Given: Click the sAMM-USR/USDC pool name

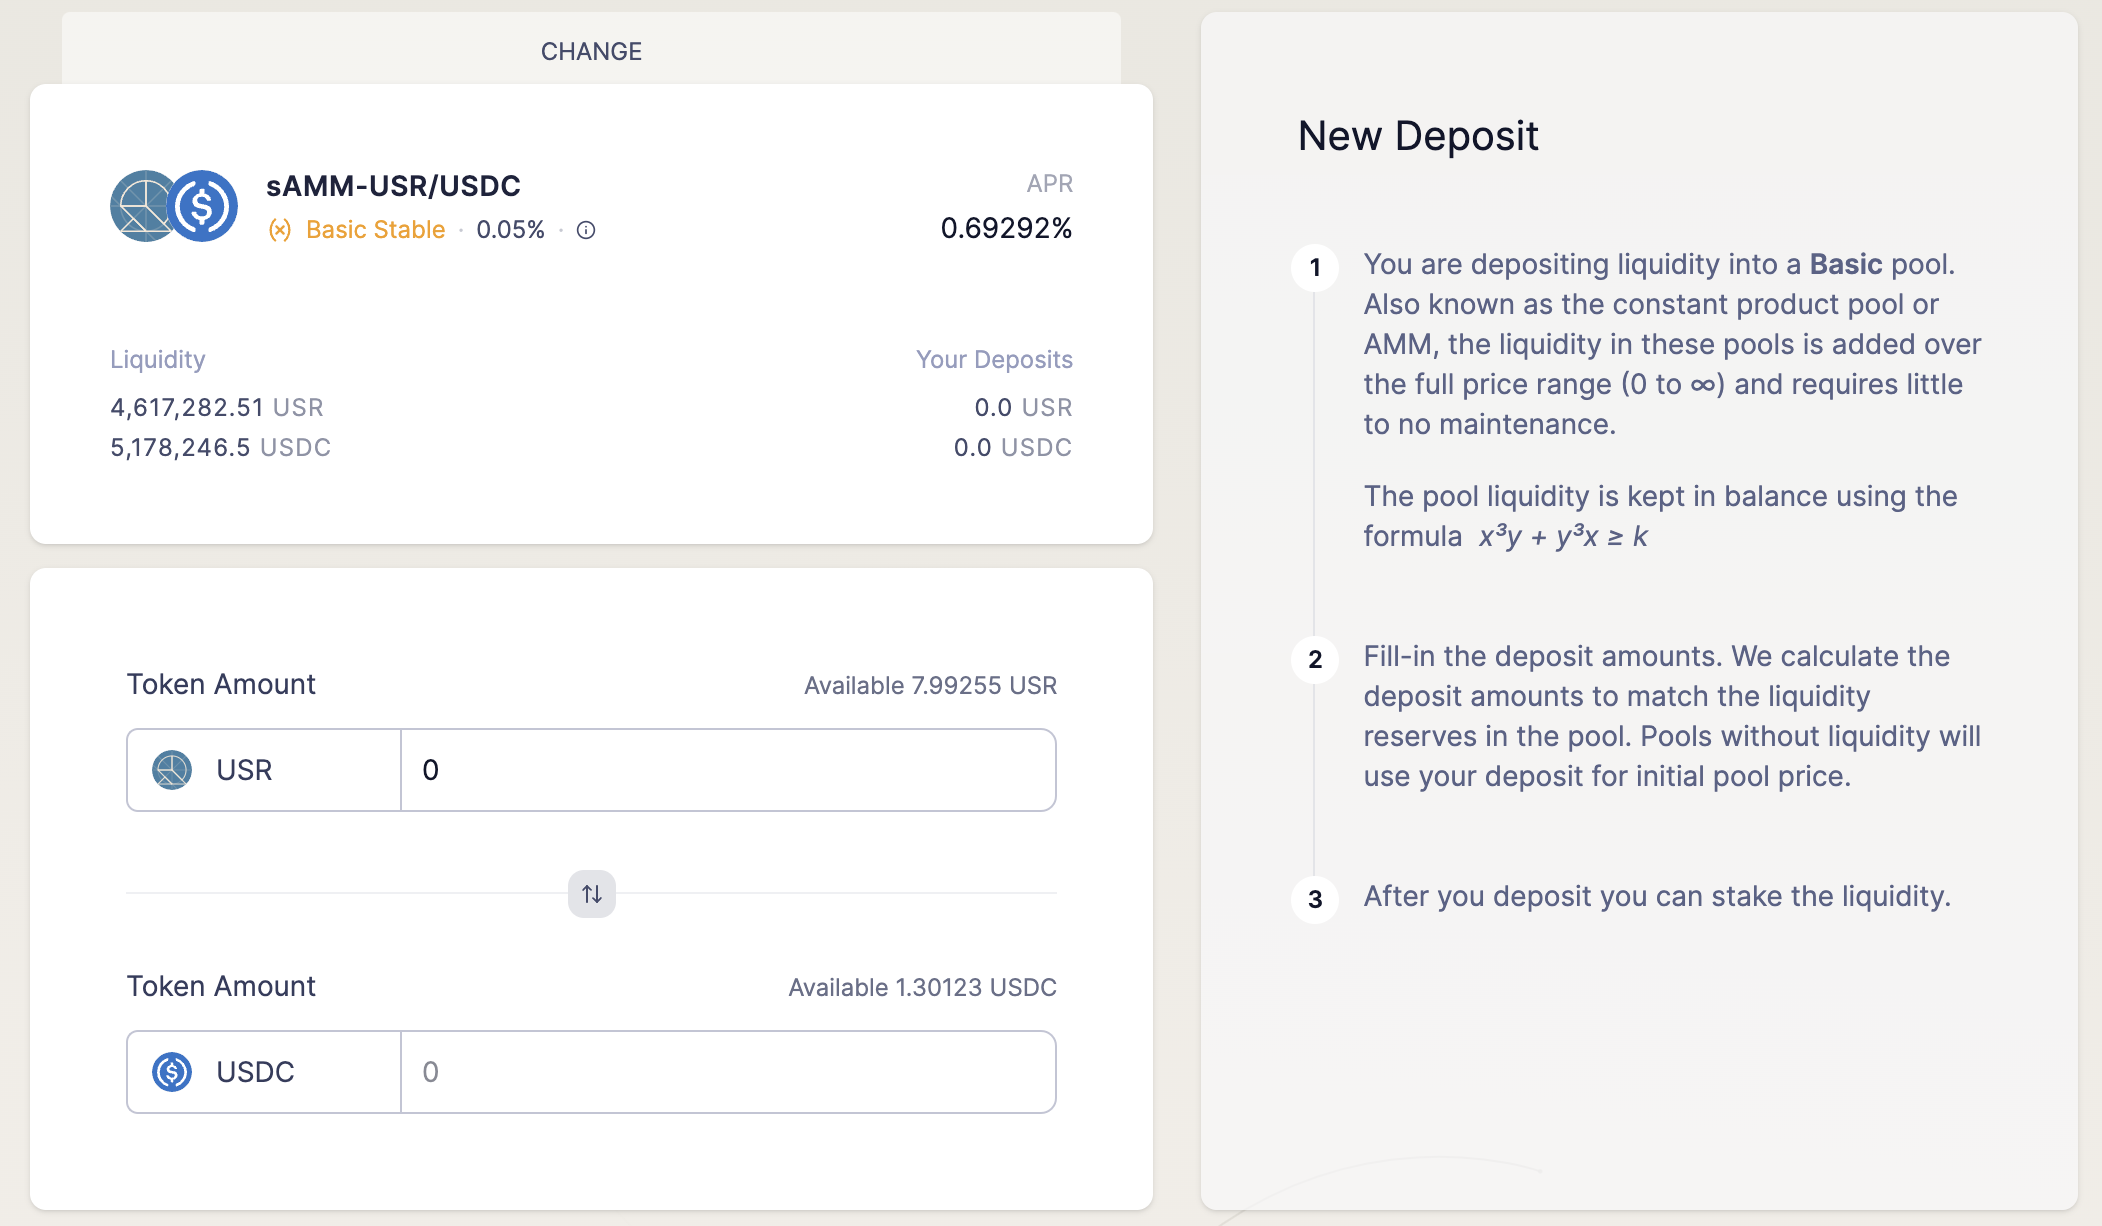Looking at the screenshot, I should [393, 186].
